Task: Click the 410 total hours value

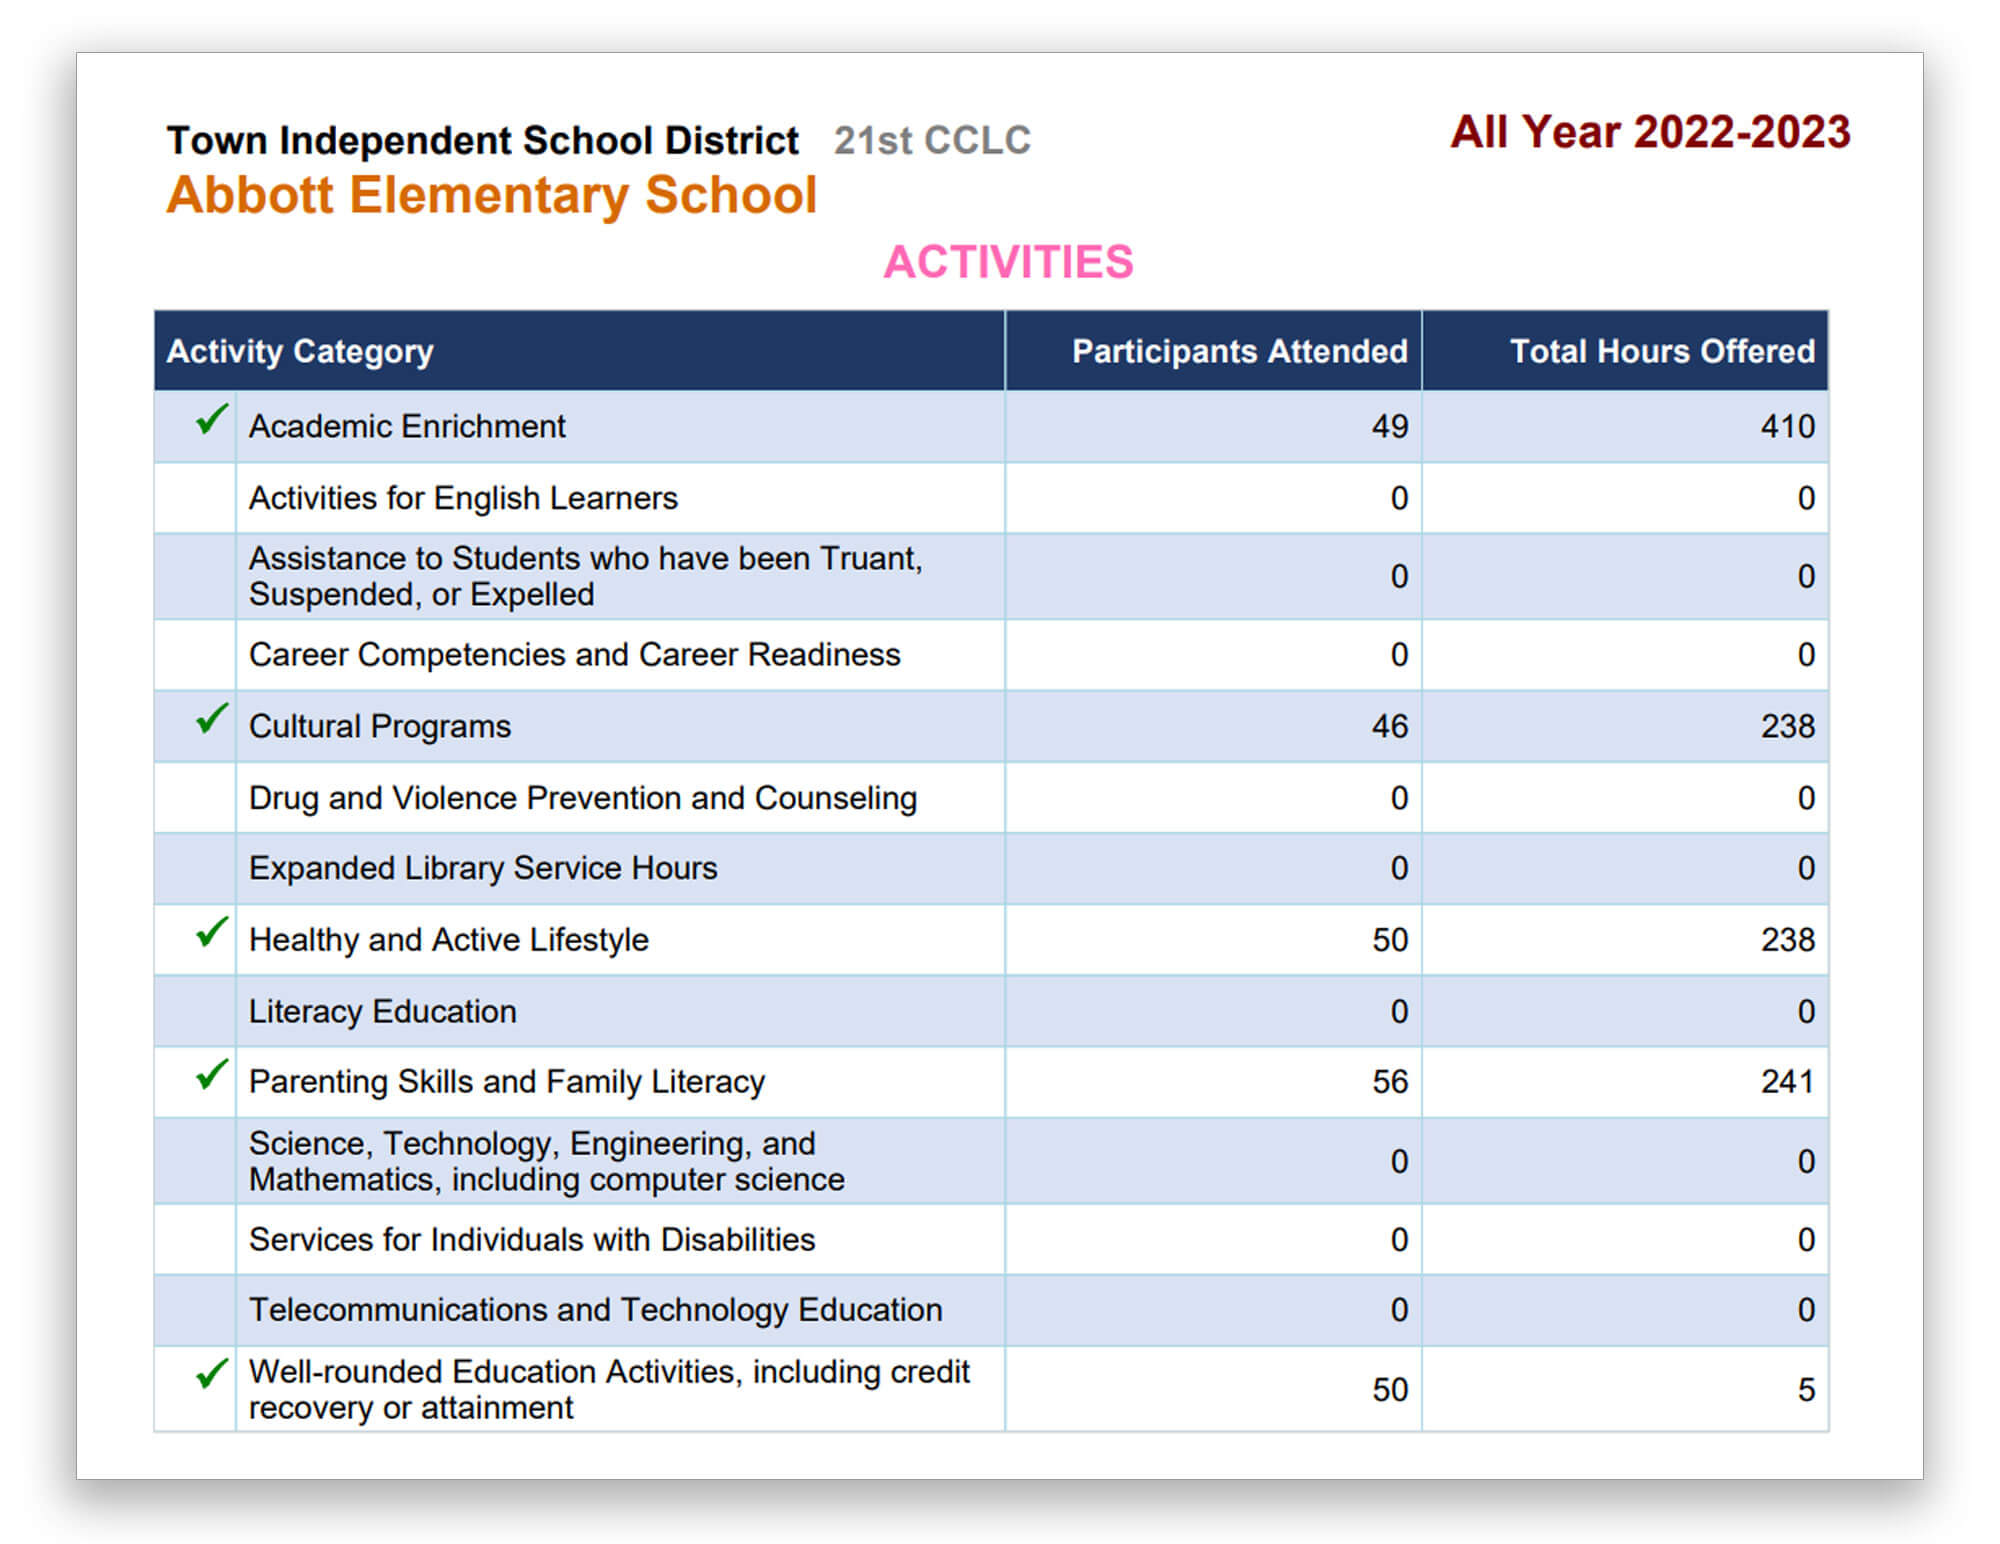Action: point(1786,427)
